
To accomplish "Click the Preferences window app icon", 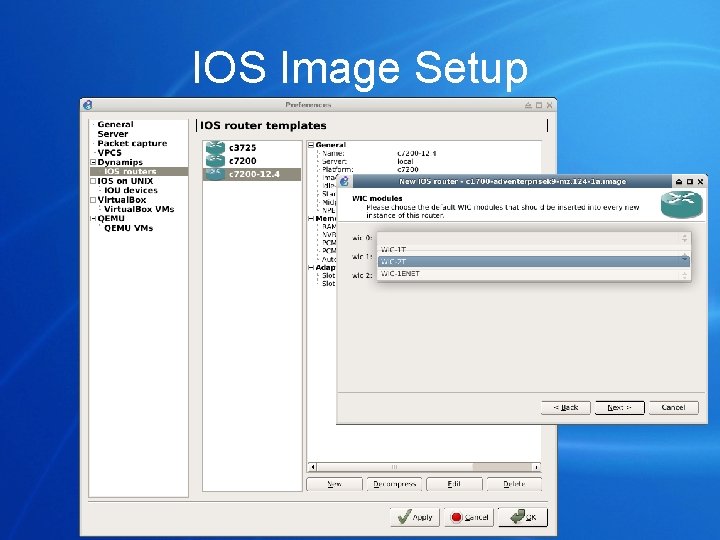I will [x=88, y=105].
